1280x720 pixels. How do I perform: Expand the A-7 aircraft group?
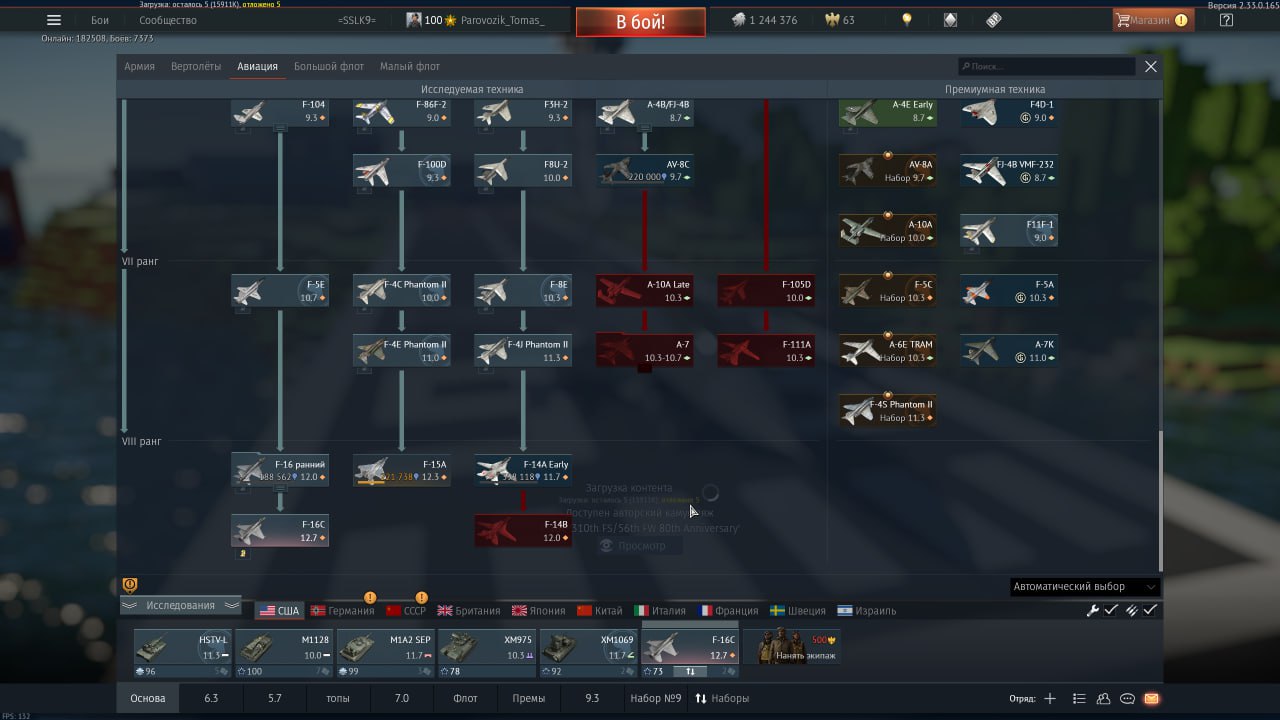pyautogui.click(x=645, y=368)
